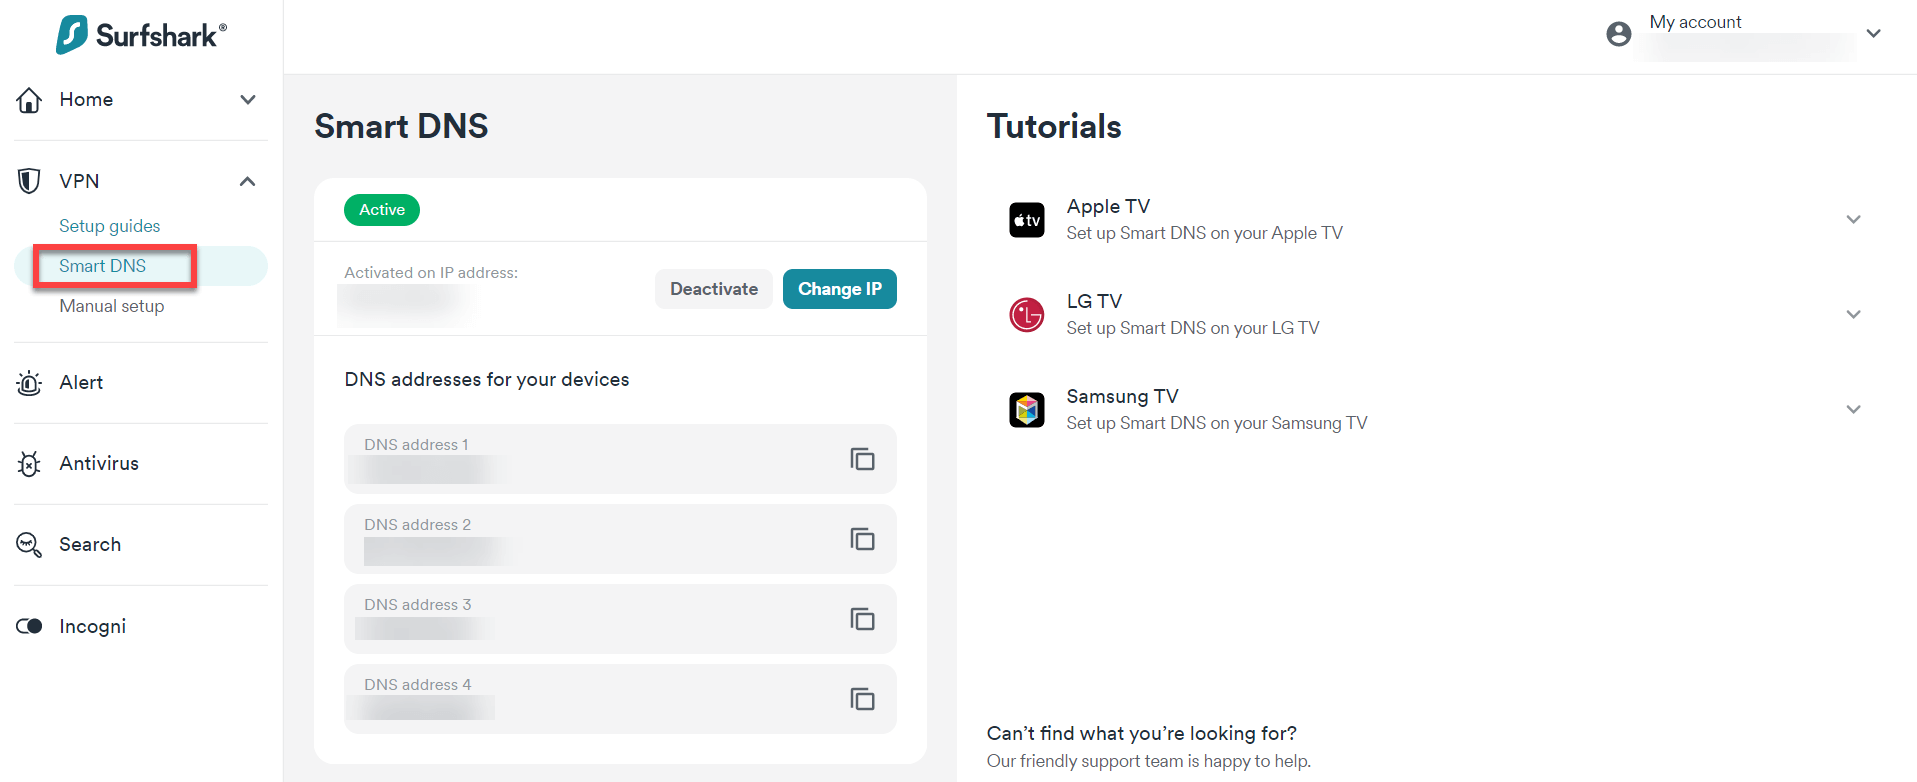Image resolution: width=1917 pixels, height=782 pixels.
Task: Click the account avatar icon
Action: [x=1619, y=34]
